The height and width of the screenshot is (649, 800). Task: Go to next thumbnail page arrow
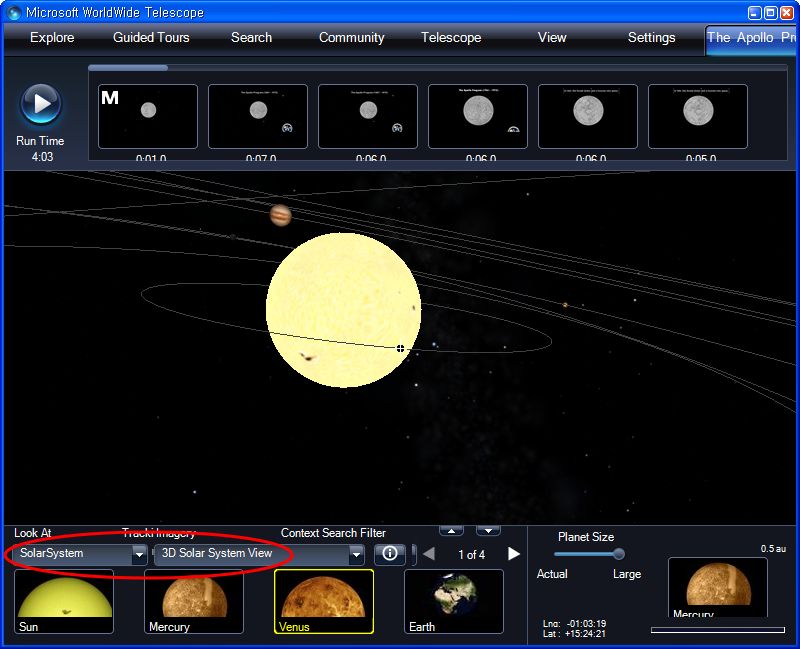point(513,554)
